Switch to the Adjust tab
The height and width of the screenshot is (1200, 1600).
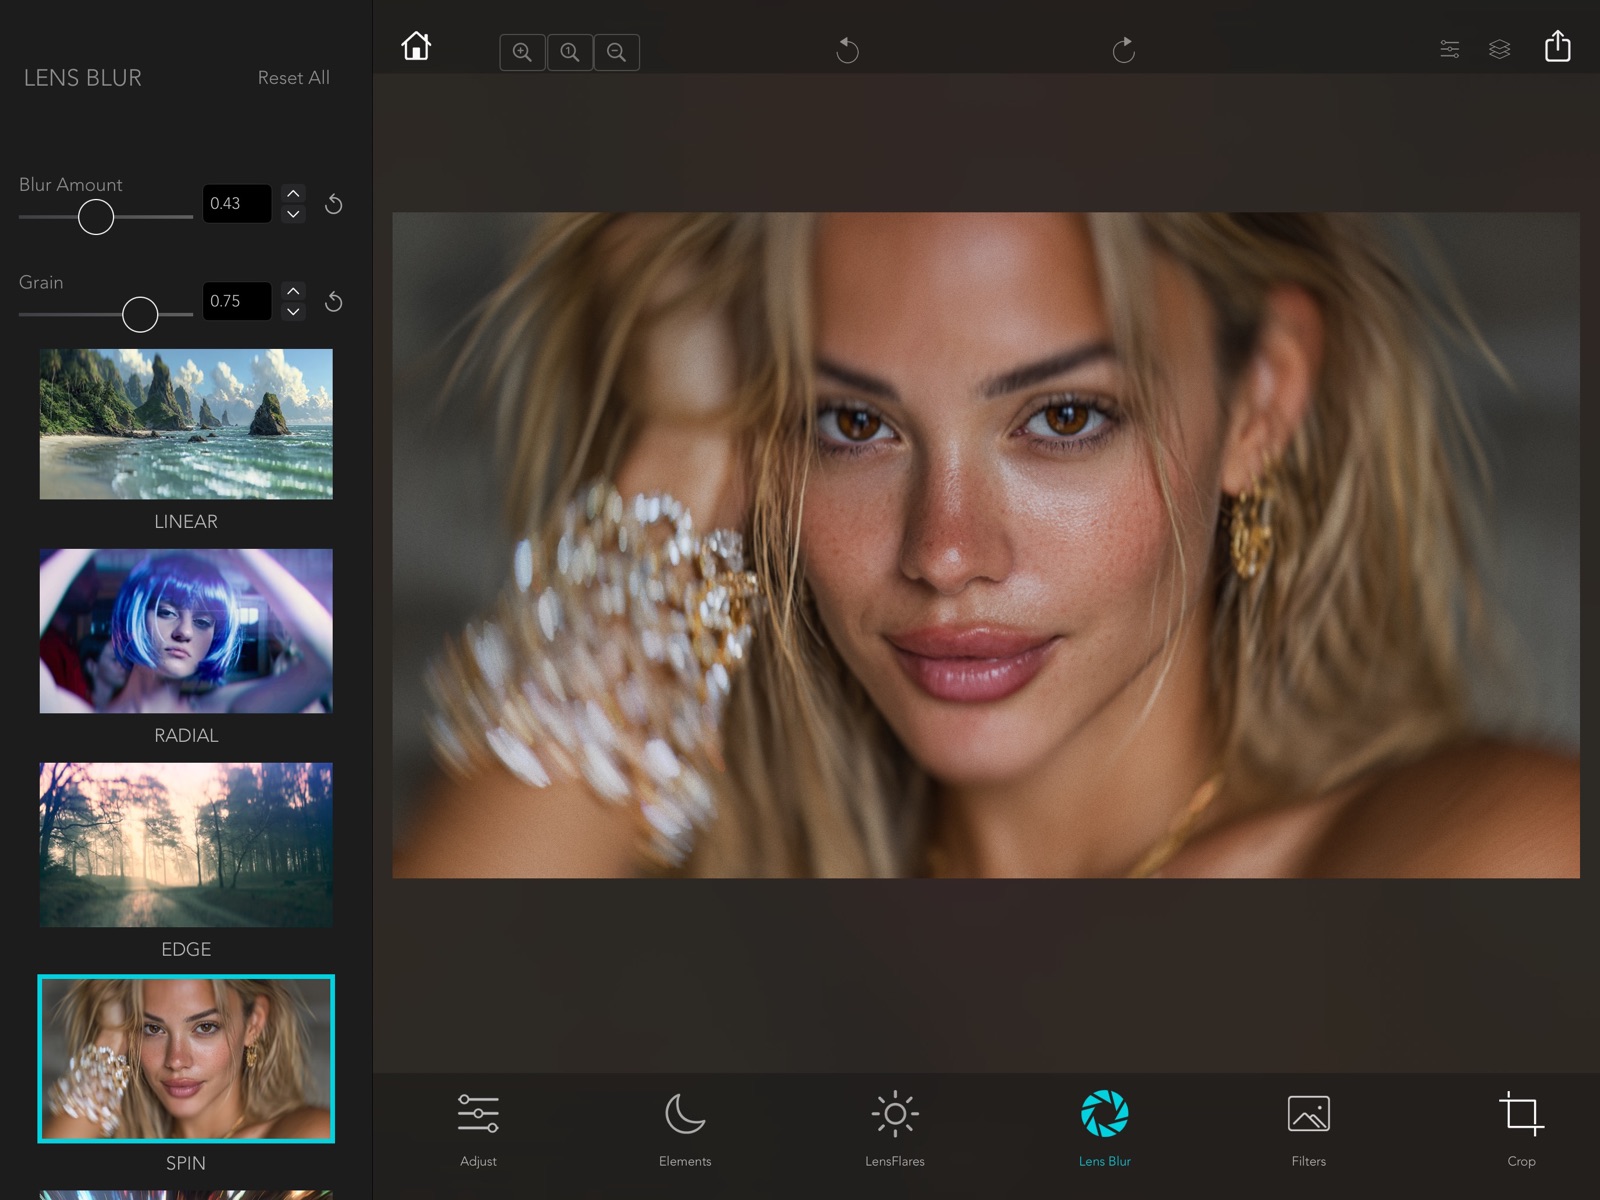478,1130
